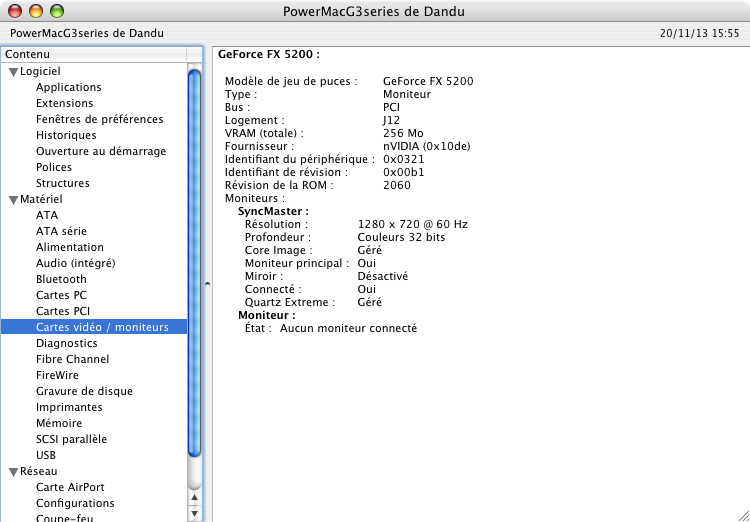Viewport: 750px width, 522px height.
Task: Collapse the Matériel disclosure triangle
Action: coord(13,200)
